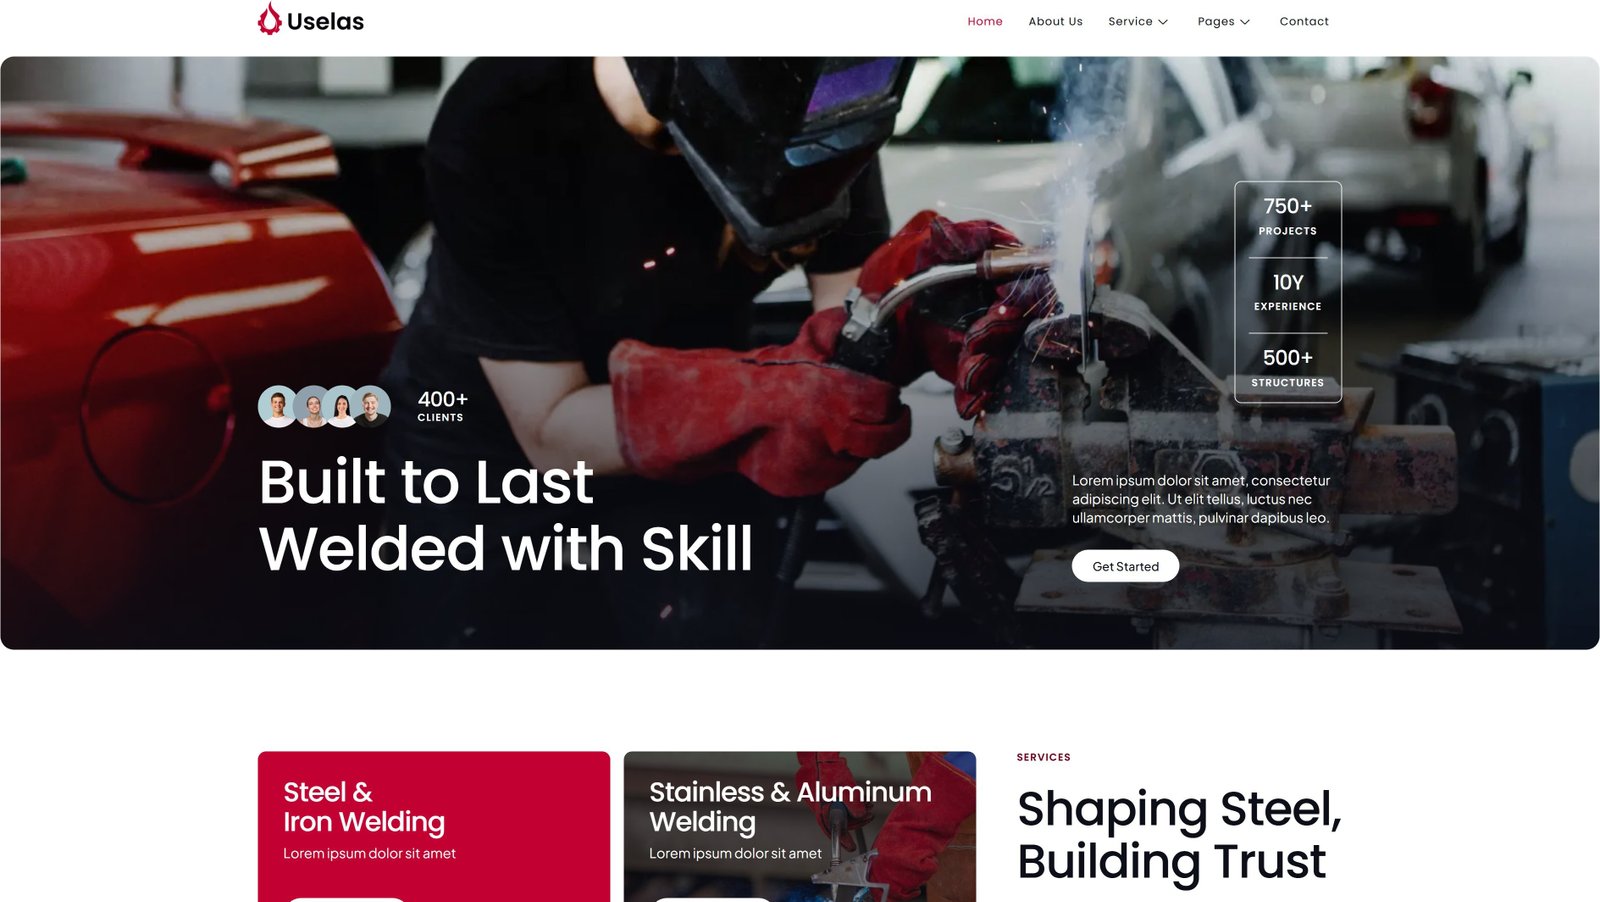1600x902 pixels.
Task: Click the Uselas flame logo icon
Action: (269, 19)
